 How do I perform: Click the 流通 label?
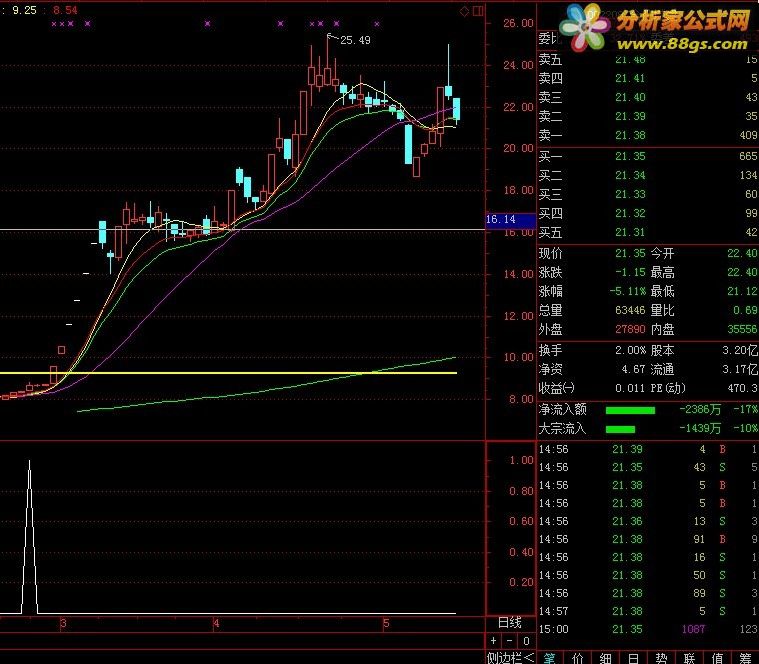pos(662,369)
